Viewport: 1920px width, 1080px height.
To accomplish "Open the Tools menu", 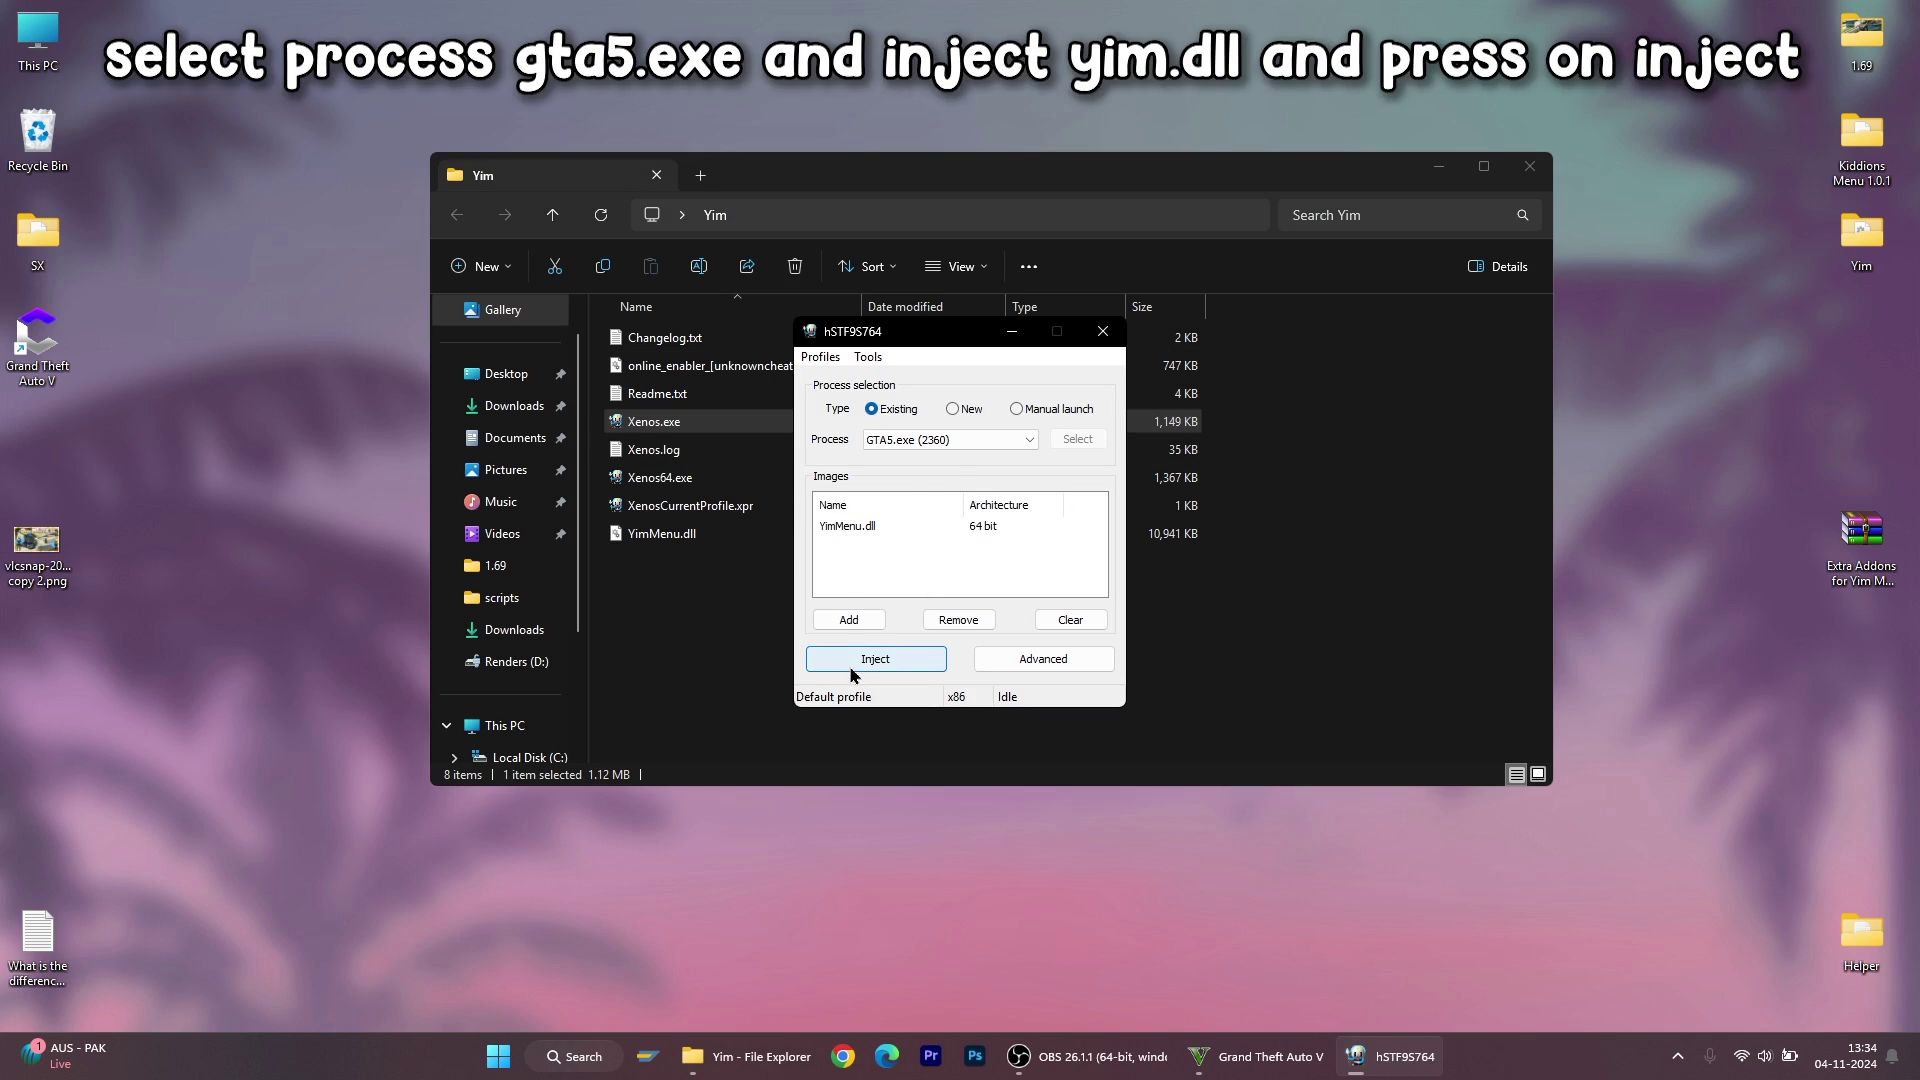I will pyautogui.click(x=868, y=357).
